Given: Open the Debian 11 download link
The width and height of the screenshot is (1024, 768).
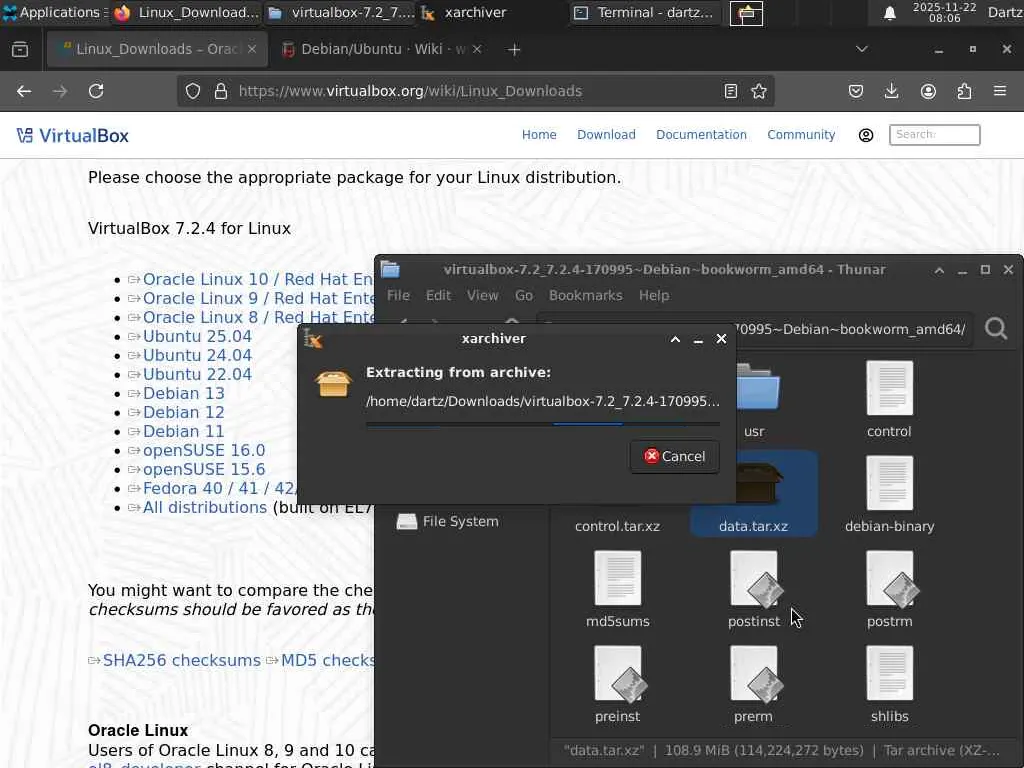Looking at the screenshot, I should click(x=184, y=431).
